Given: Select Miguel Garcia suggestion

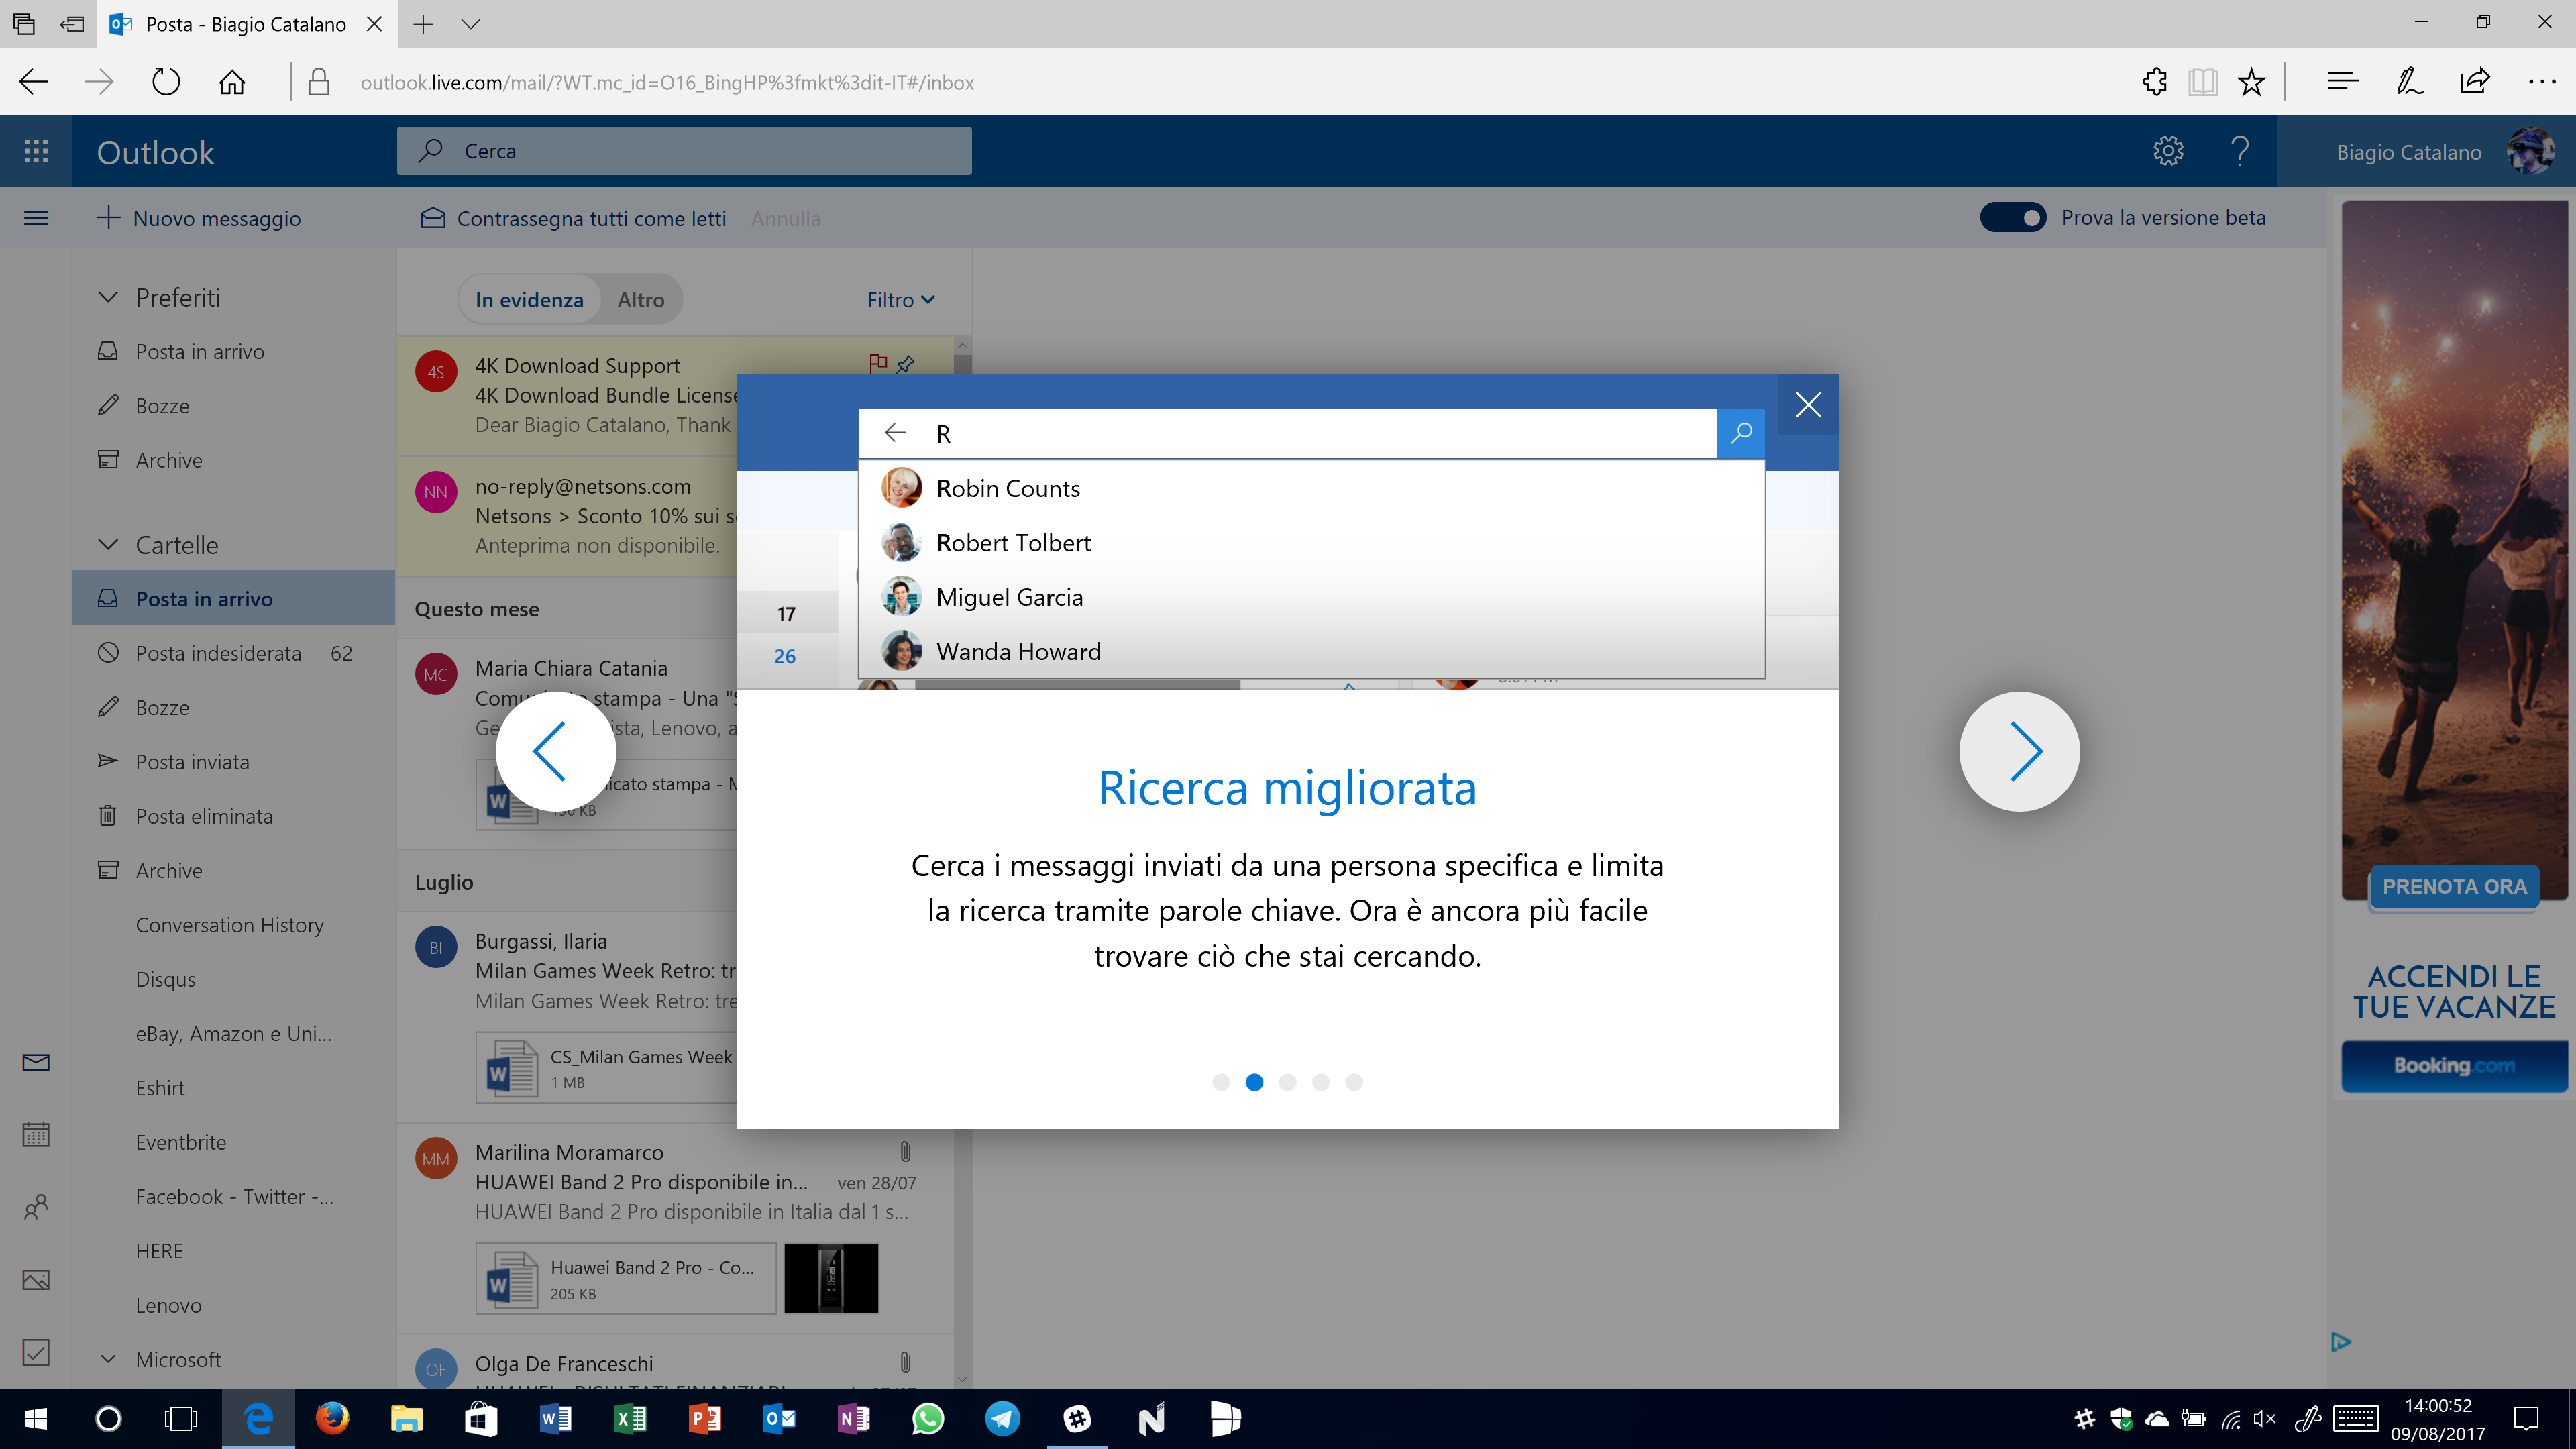Looking at the screenshot, I should 1312,597.
